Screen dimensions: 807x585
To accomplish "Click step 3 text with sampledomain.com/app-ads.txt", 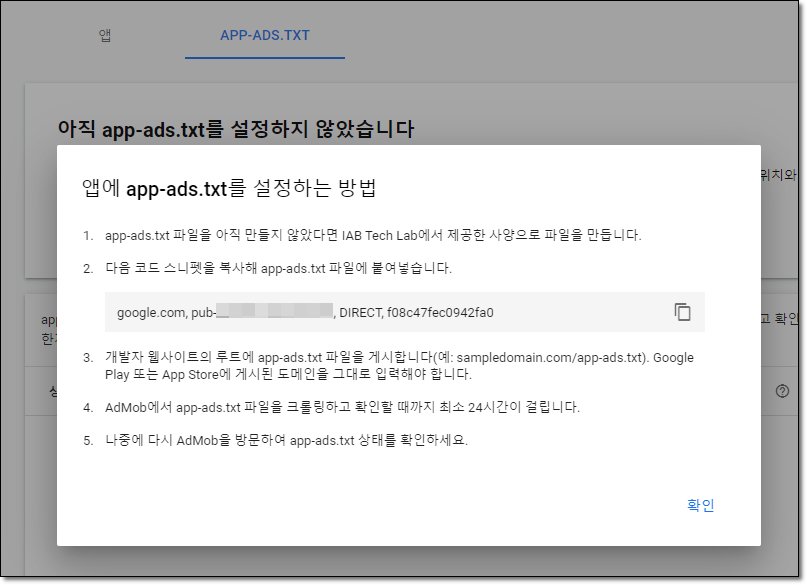I will (399, 365).
